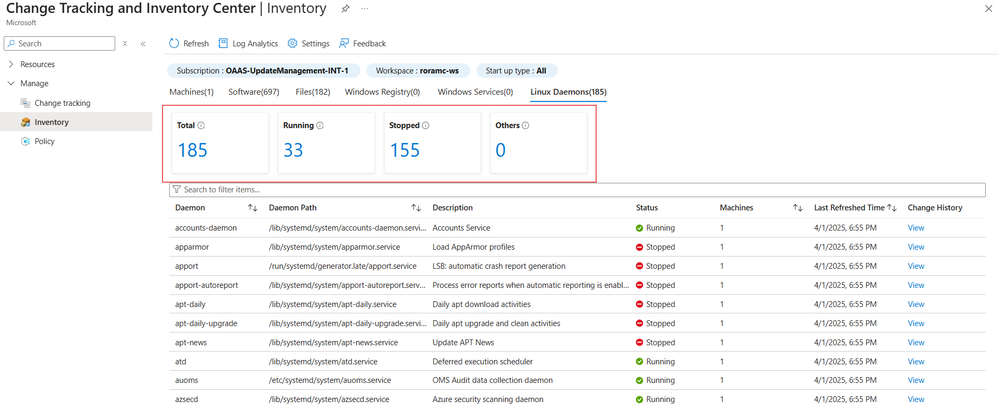Open Log Analytics
Screen dimensions: 999x407
[248, 43]
